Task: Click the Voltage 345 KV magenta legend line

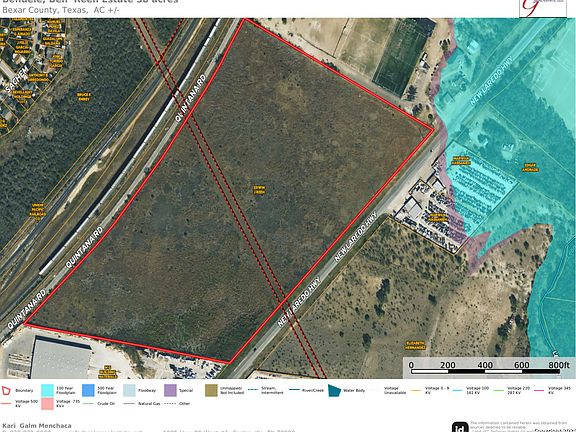Action: pyautogui.click(x=539, y=390)
